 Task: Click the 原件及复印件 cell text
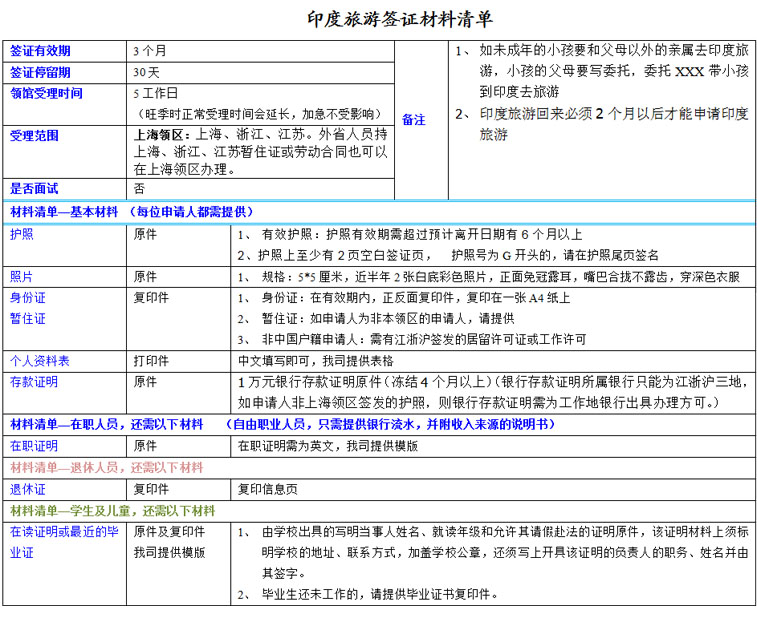pyautogui.click(x=169, y=532)
